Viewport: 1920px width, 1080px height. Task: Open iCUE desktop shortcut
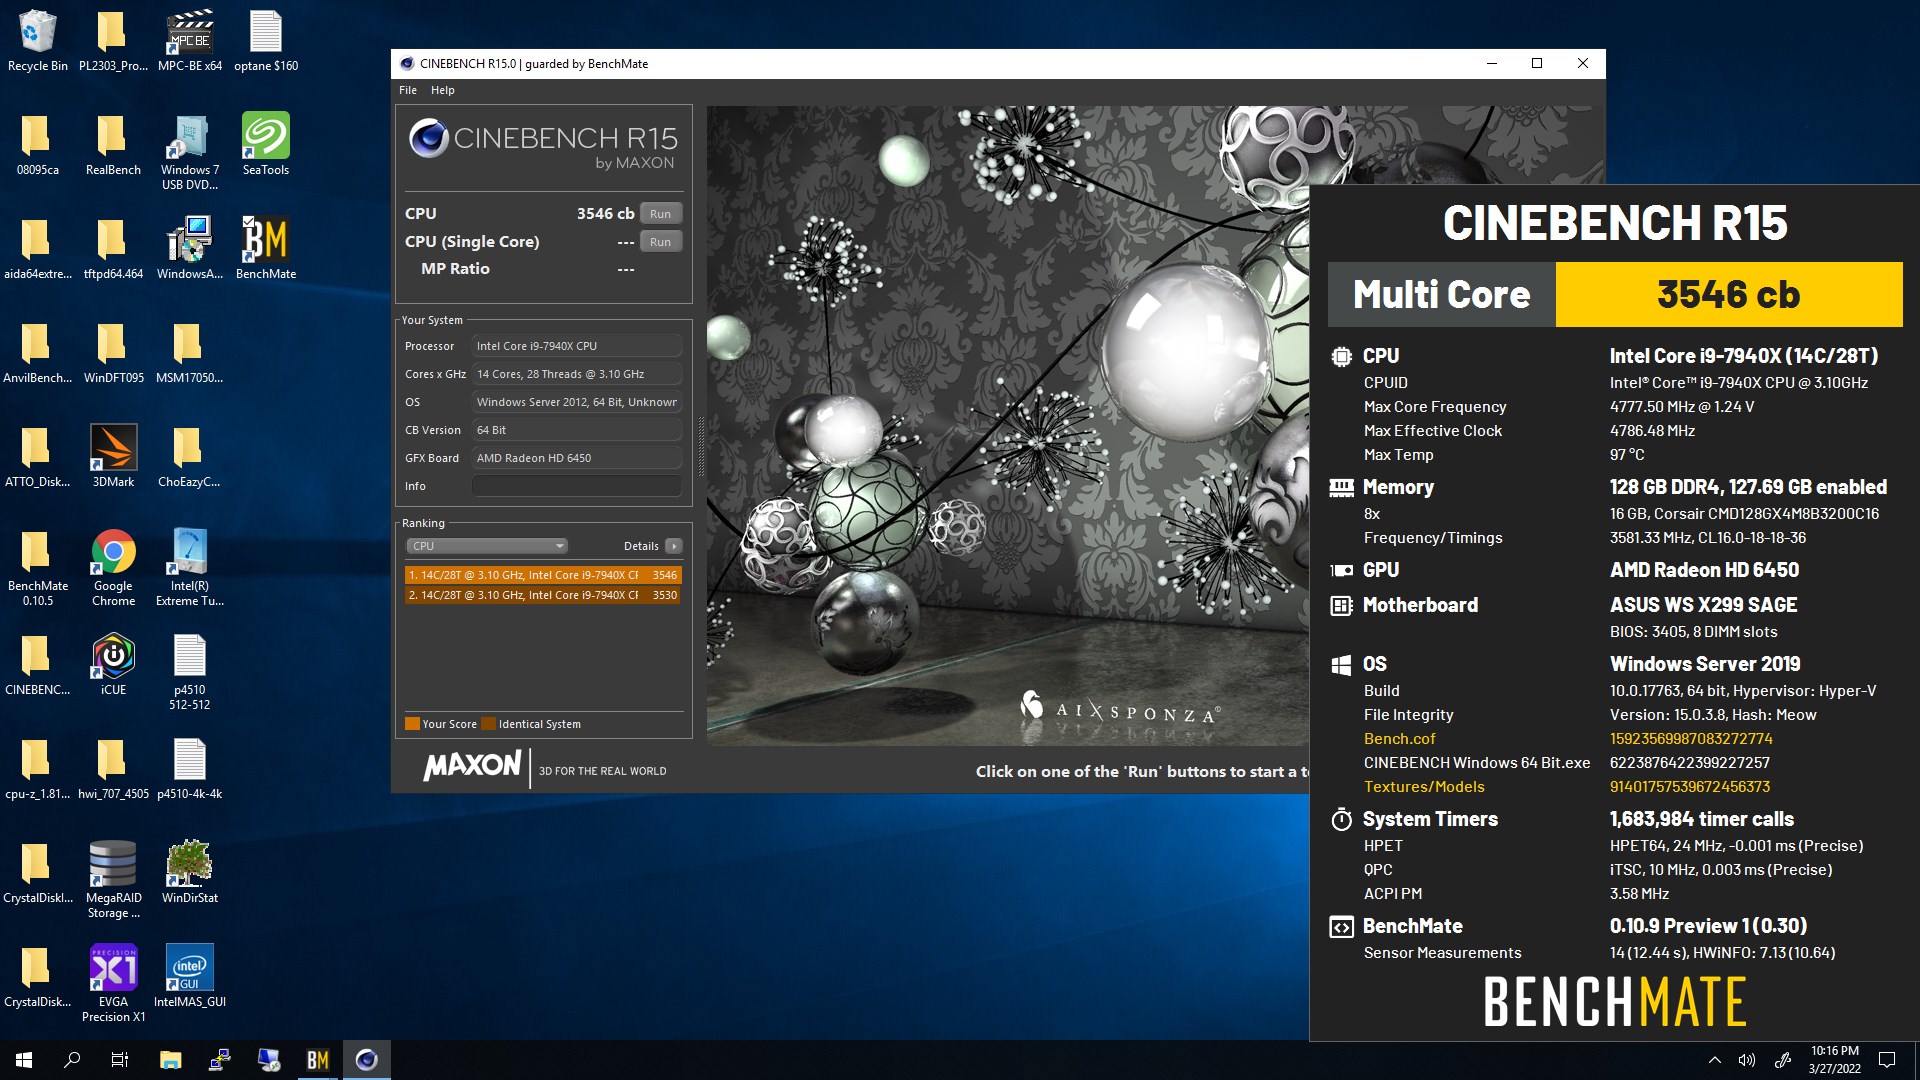pyautogui.click(x=113, y=664)
